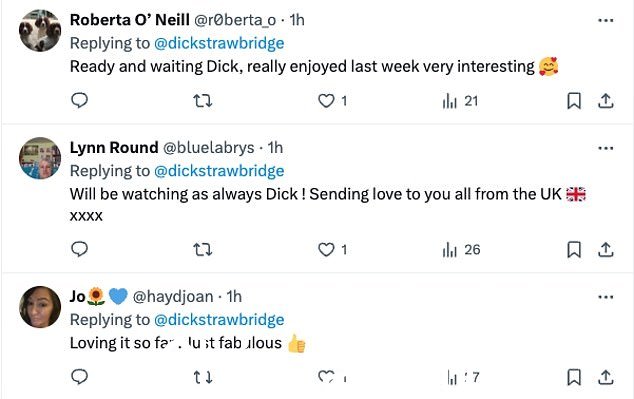Bookmark Jo's tweet
Viewport: 634px width, 399px height.
click(574, 377)
